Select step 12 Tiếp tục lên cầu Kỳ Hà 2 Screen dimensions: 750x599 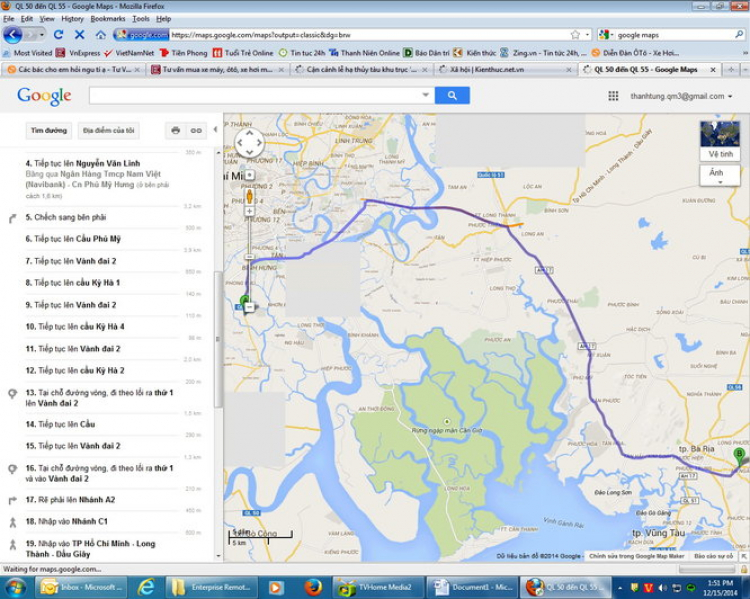point(75,370)
